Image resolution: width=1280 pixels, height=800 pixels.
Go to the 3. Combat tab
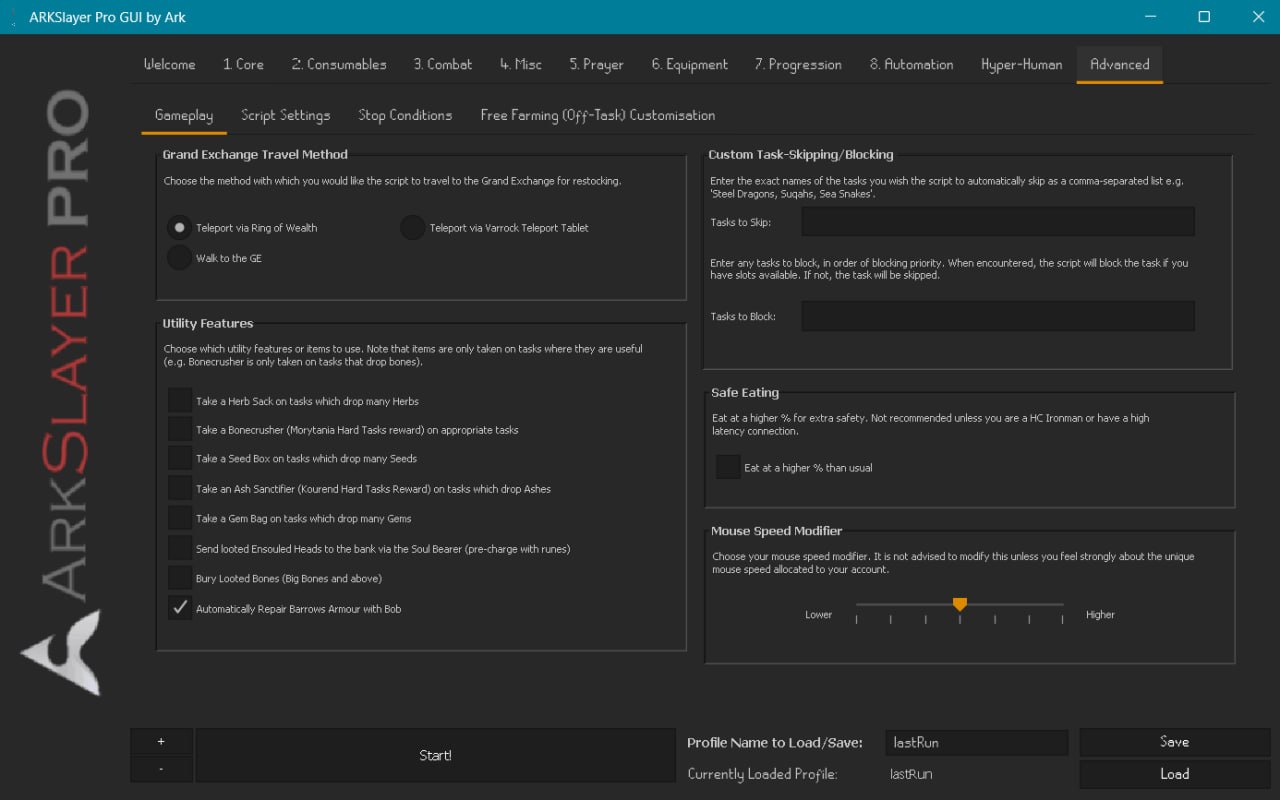click(x=443, y=64)
